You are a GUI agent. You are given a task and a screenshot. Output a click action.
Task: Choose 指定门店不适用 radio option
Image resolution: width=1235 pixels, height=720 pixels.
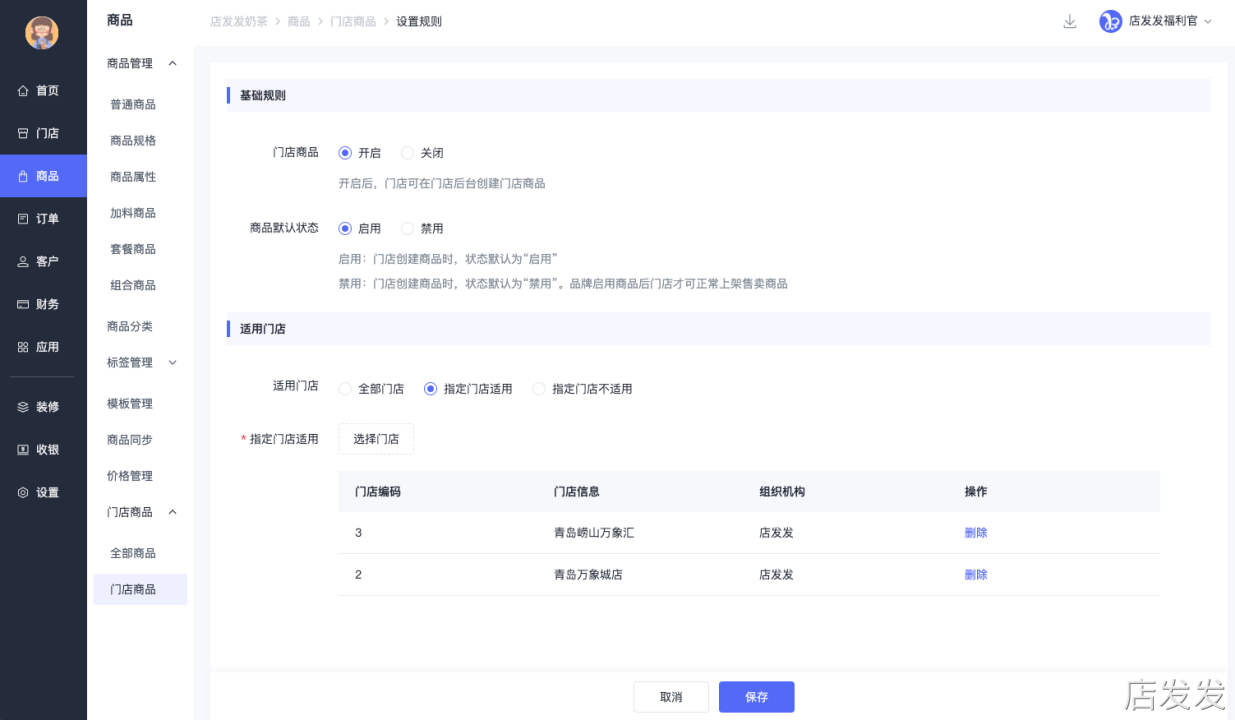coord(539,389)
